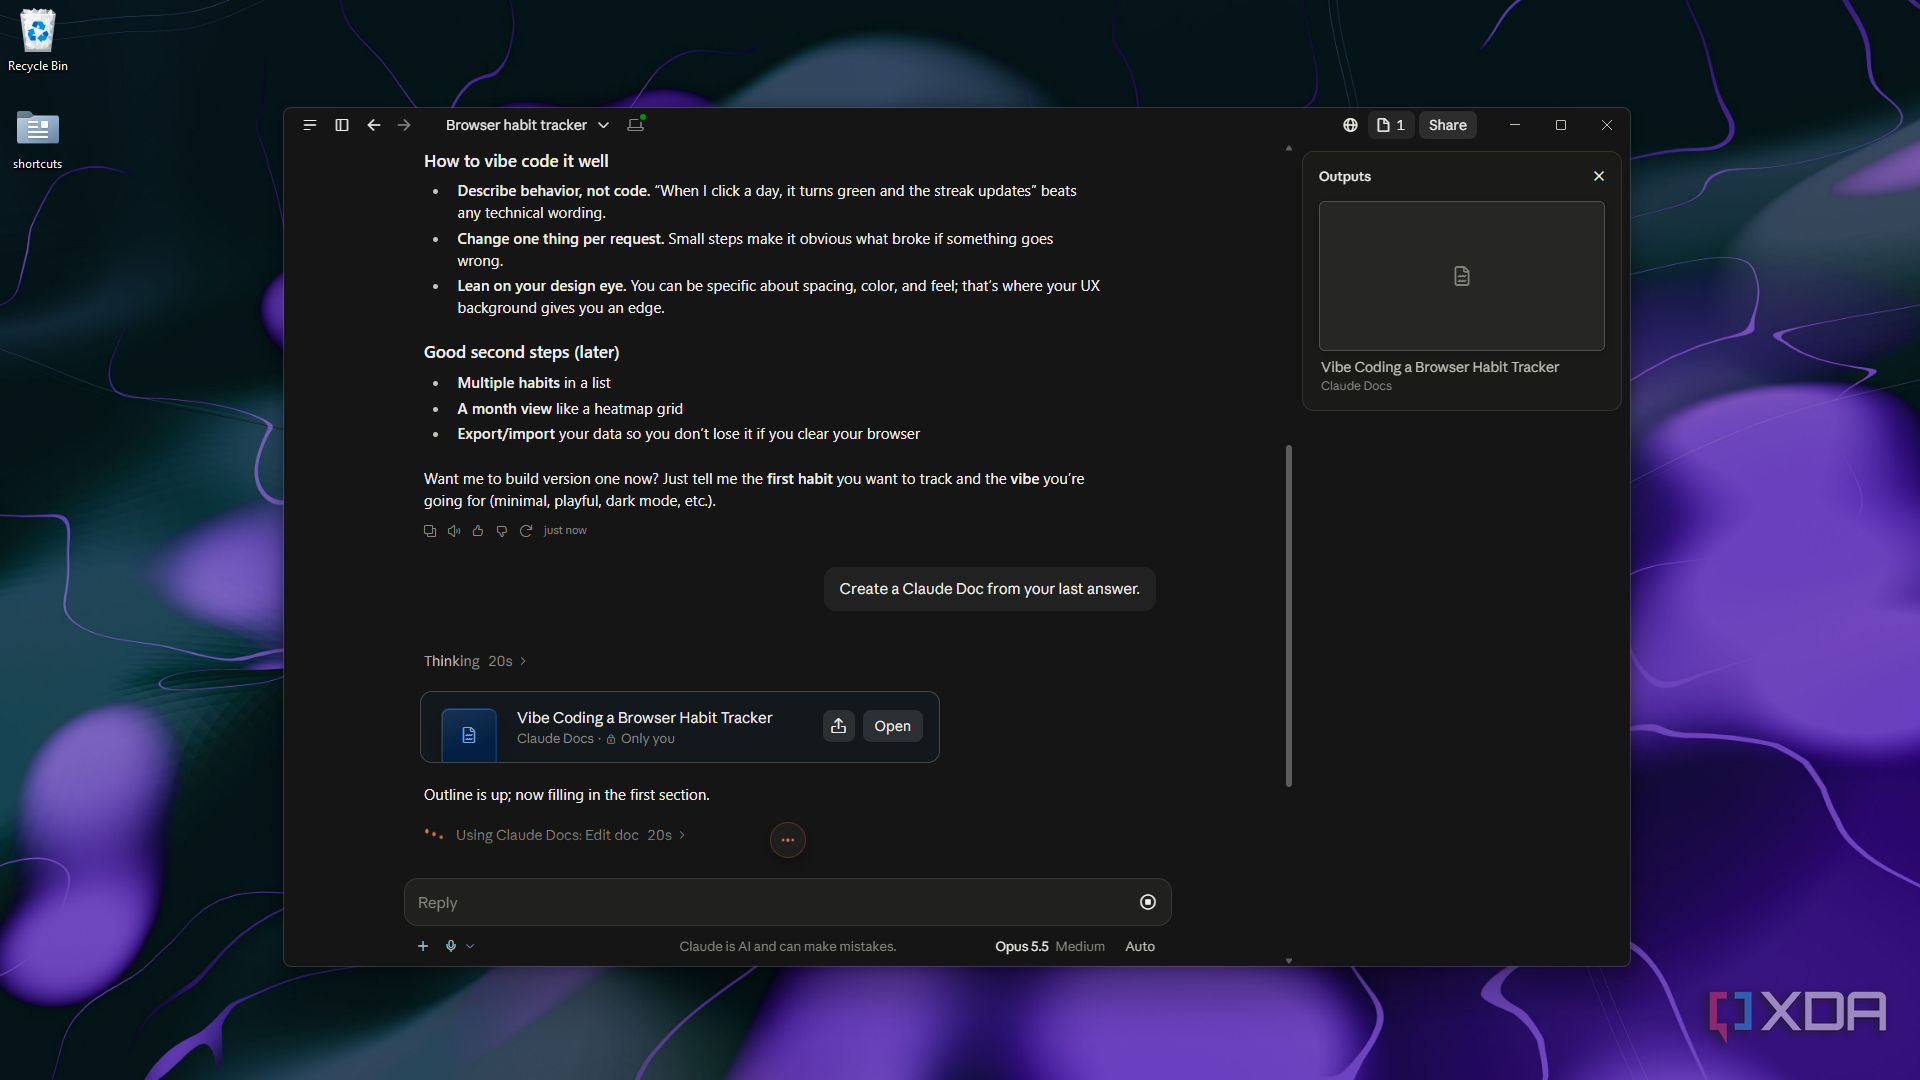
Task: Stop generation with the stop button
Action: [1148, 902]
